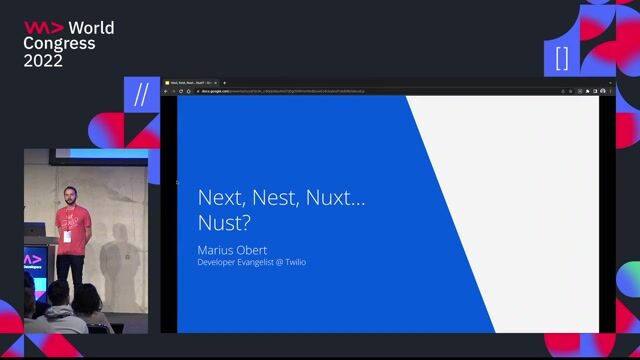Bookmark this page with the star icon

point(571,91)
